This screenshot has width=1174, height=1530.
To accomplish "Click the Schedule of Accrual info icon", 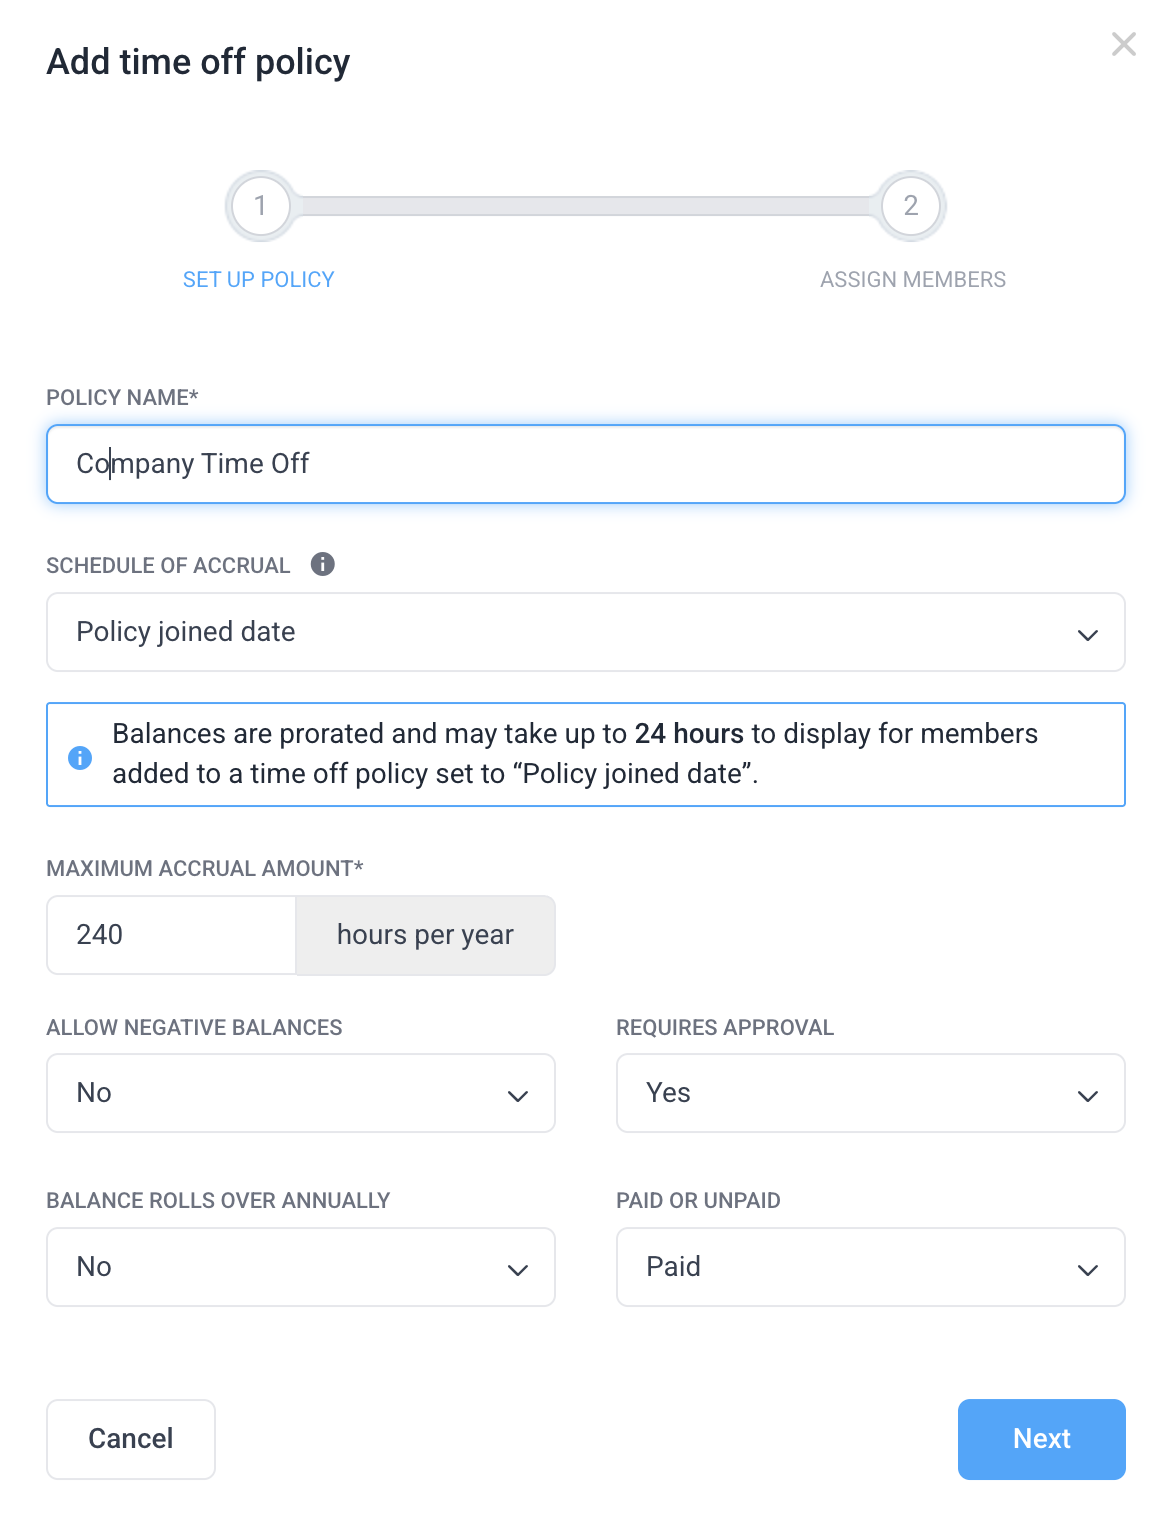I will (322, 564).
